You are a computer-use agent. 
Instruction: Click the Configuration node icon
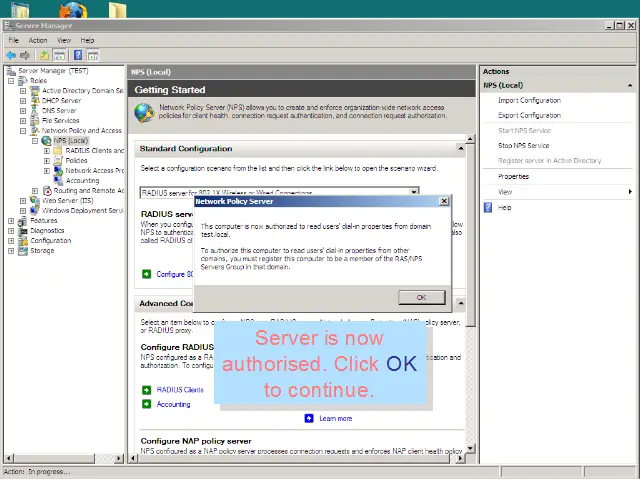pyautogui.click(x=23, y=241)
